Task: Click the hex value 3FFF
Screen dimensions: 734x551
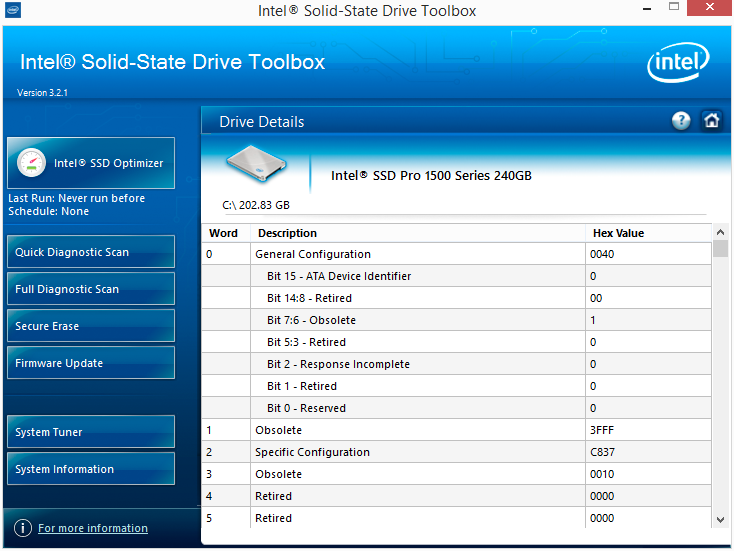Action: pos(602,430)
